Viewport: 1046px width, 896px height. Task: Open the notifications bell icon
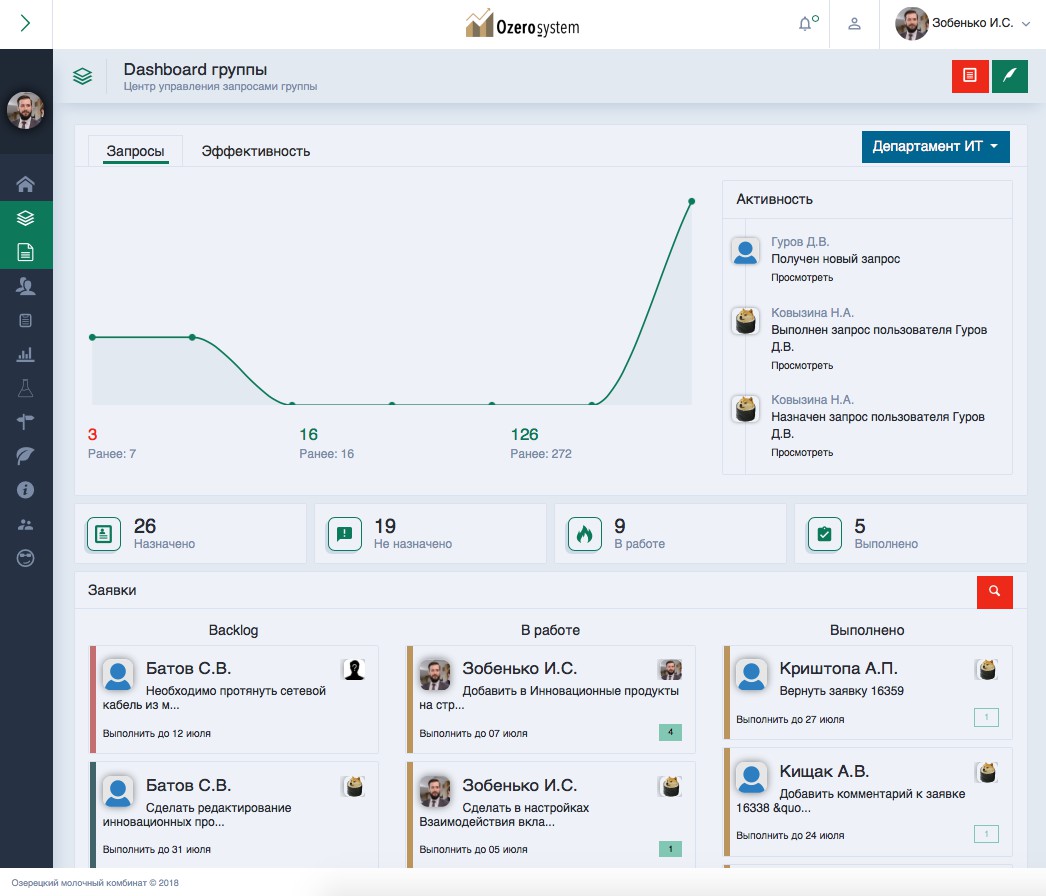pos(807,24)
